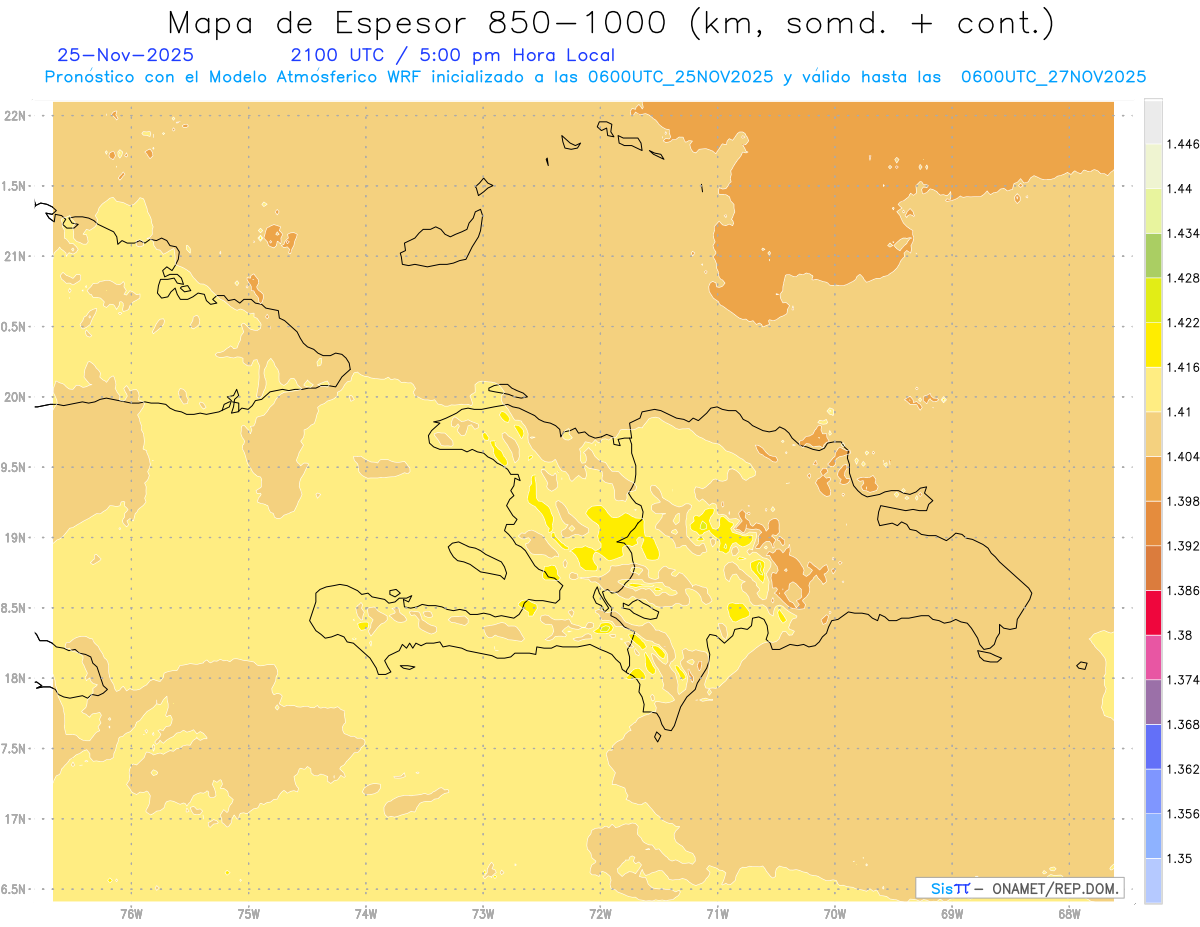This screenshot has height=927, width=1200.
Task: Click the latitude label '17N'
Action: pos(17,820)
